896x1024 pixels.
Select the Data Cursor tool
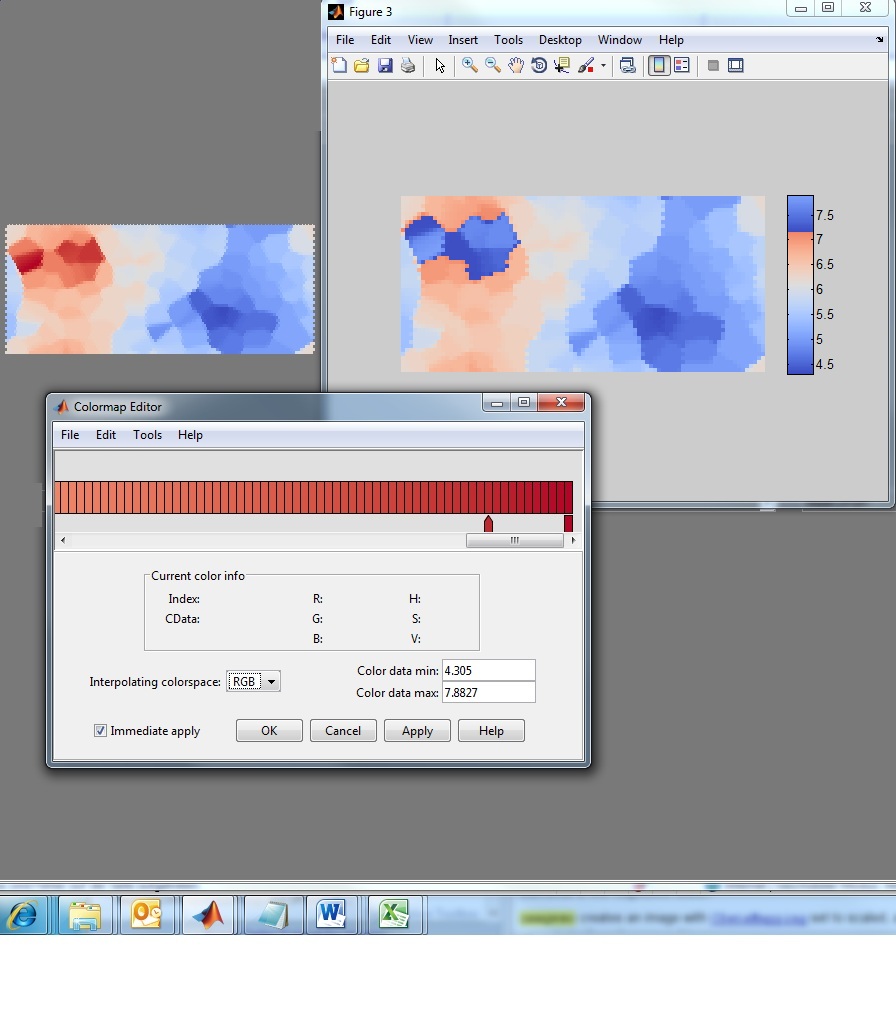pos(562,66)
